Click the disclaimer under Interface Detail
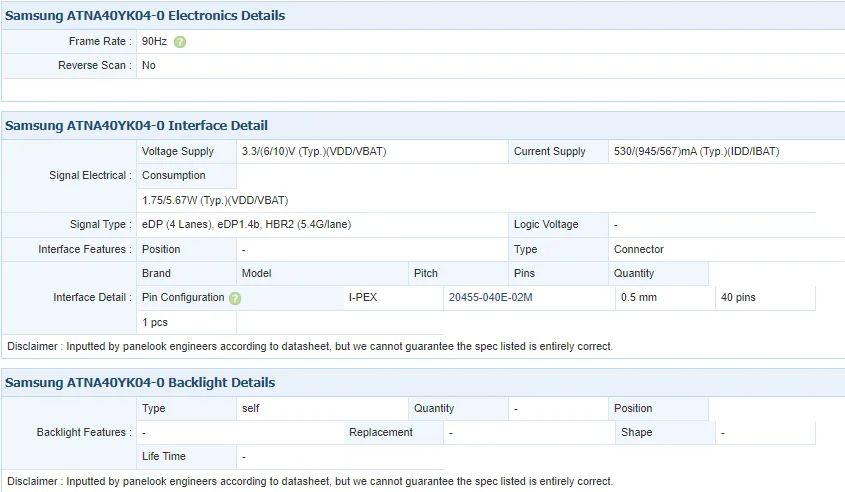The height and width of the screenshot is (492, 845). (310, 347)
